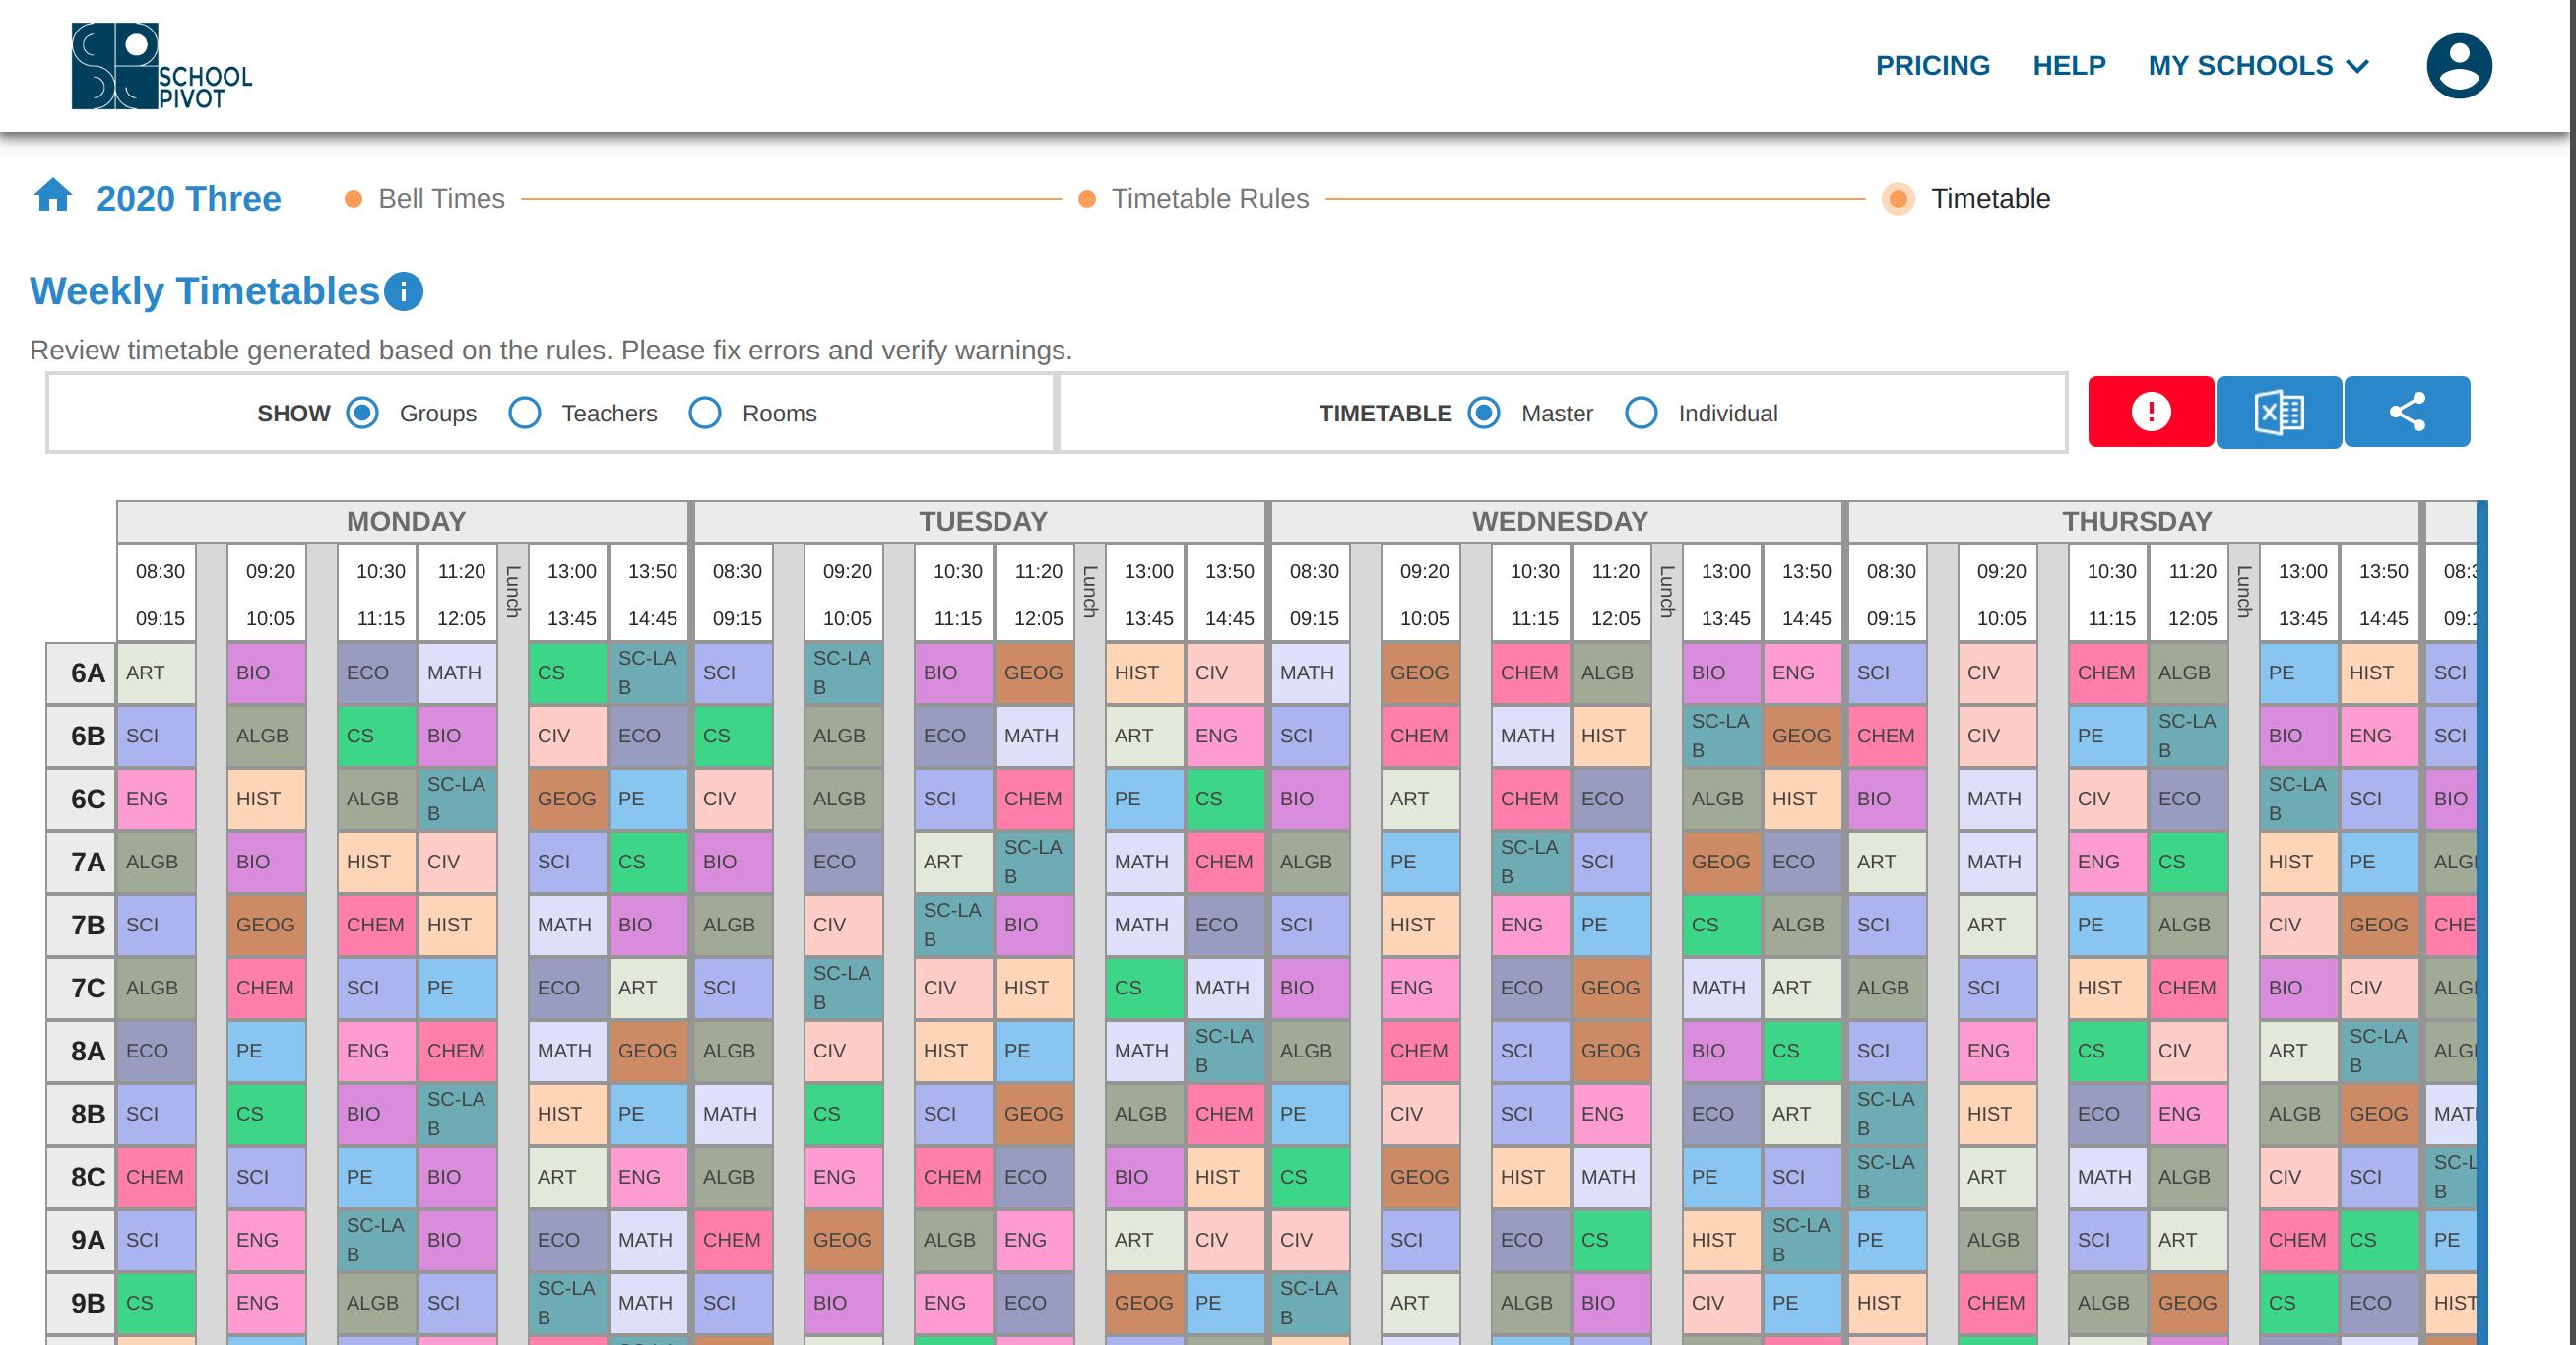Select the 9A group row header
2576x1345 pixels.
tap(81, 1240)
